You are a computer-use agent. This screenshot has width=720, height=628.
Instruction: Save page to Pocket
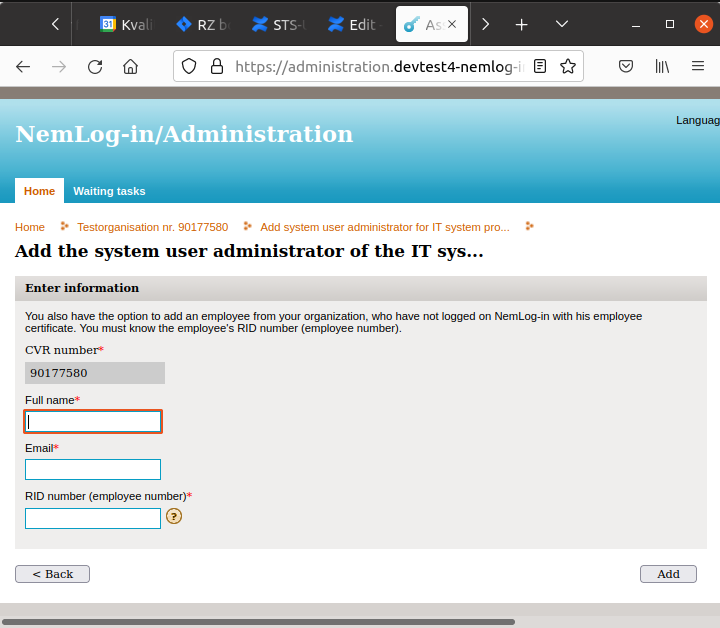626,67
